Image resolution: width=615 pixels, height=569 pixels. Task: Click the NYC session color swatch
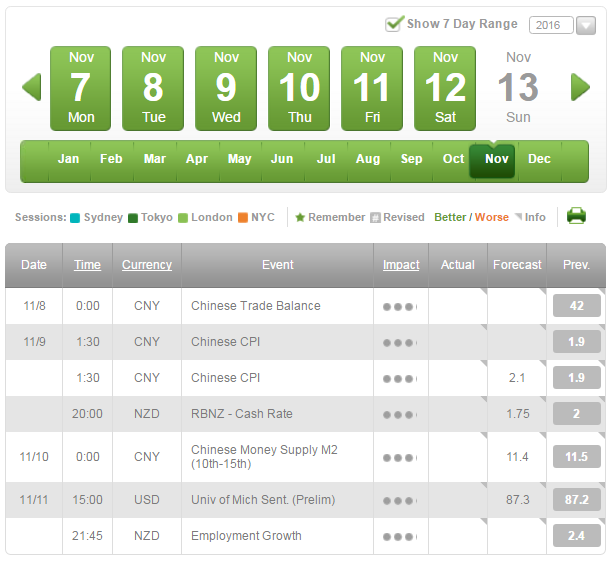pos(243,218)
